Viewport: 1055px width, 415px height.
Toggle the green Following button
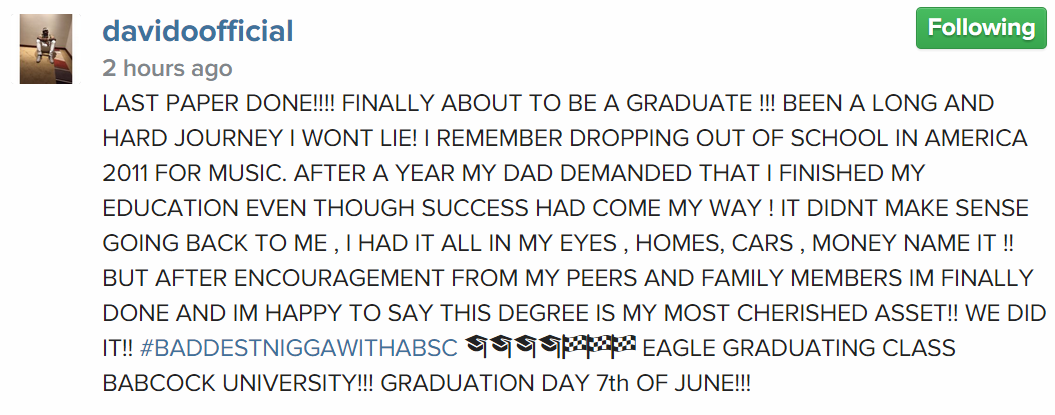981,28
